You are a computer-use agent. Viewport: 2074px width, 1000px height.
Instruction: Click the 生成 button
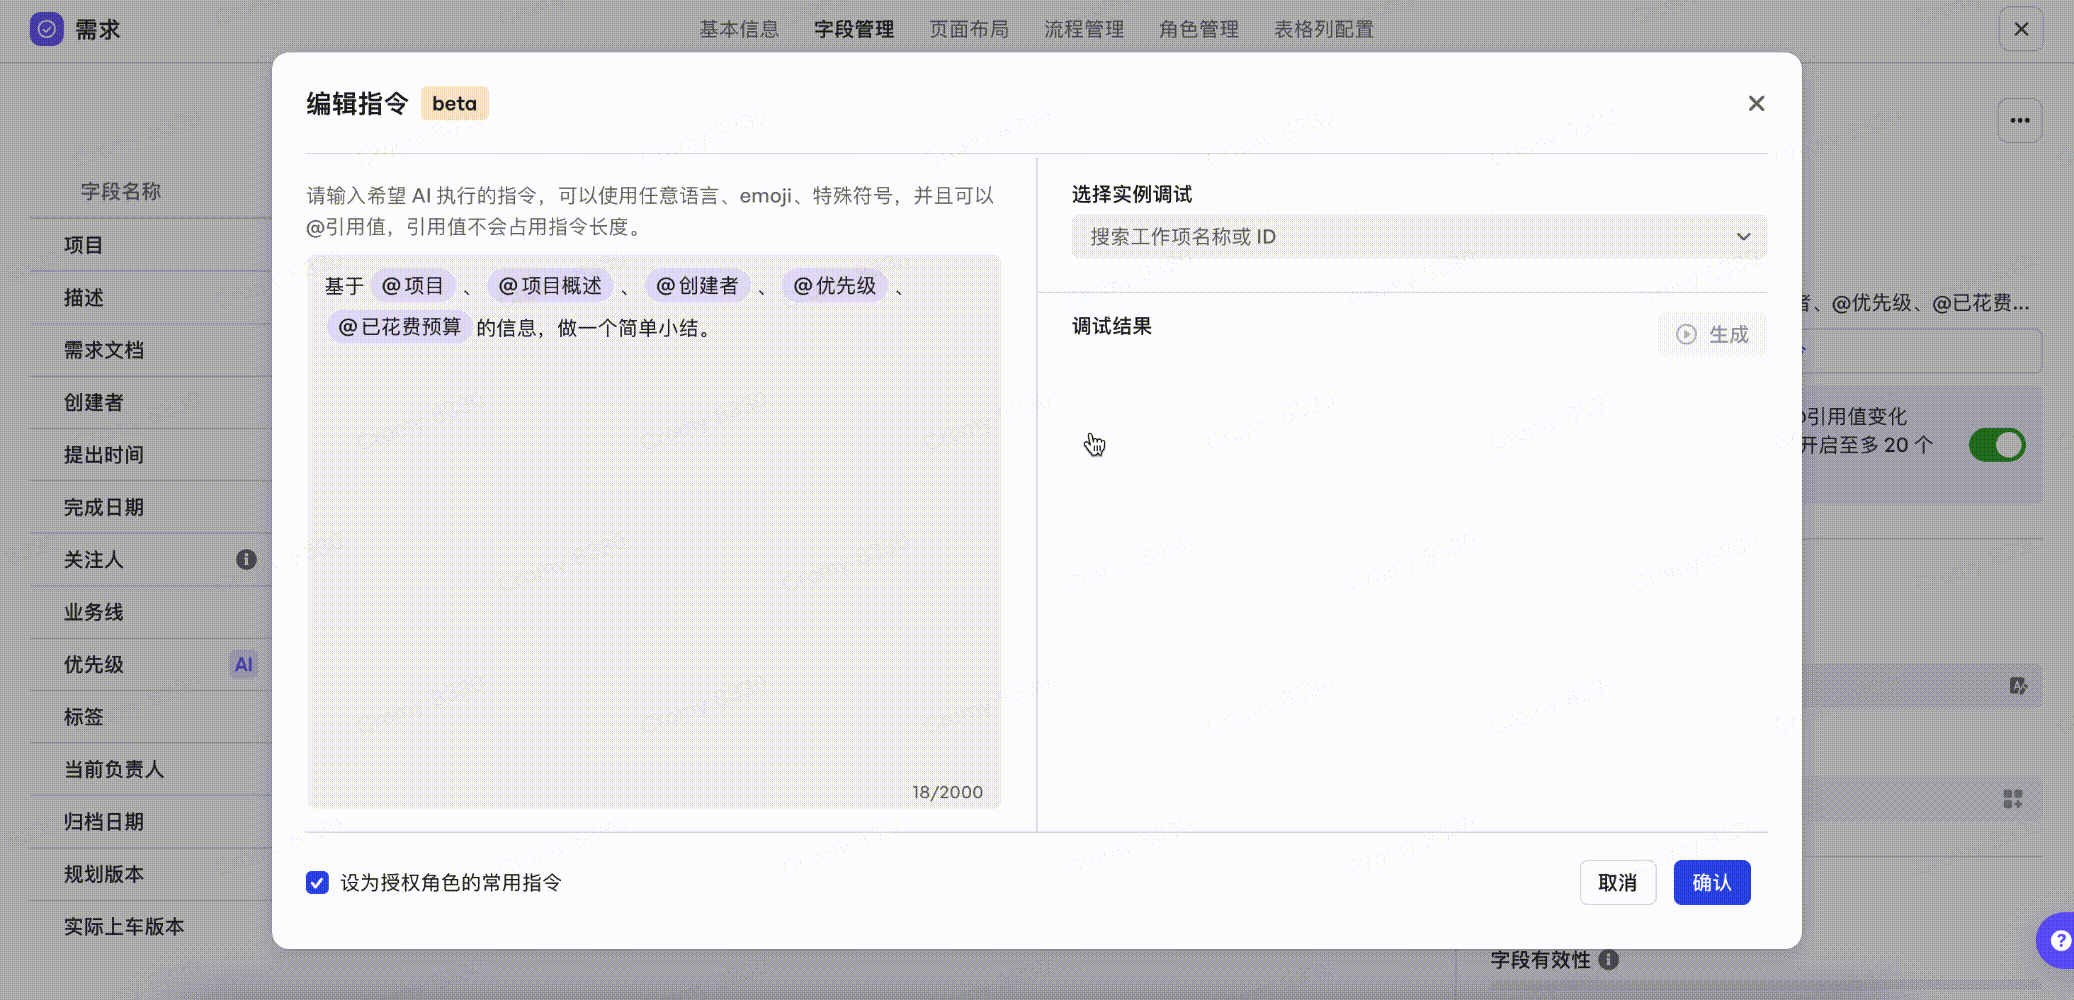(x=1712, y=334)
